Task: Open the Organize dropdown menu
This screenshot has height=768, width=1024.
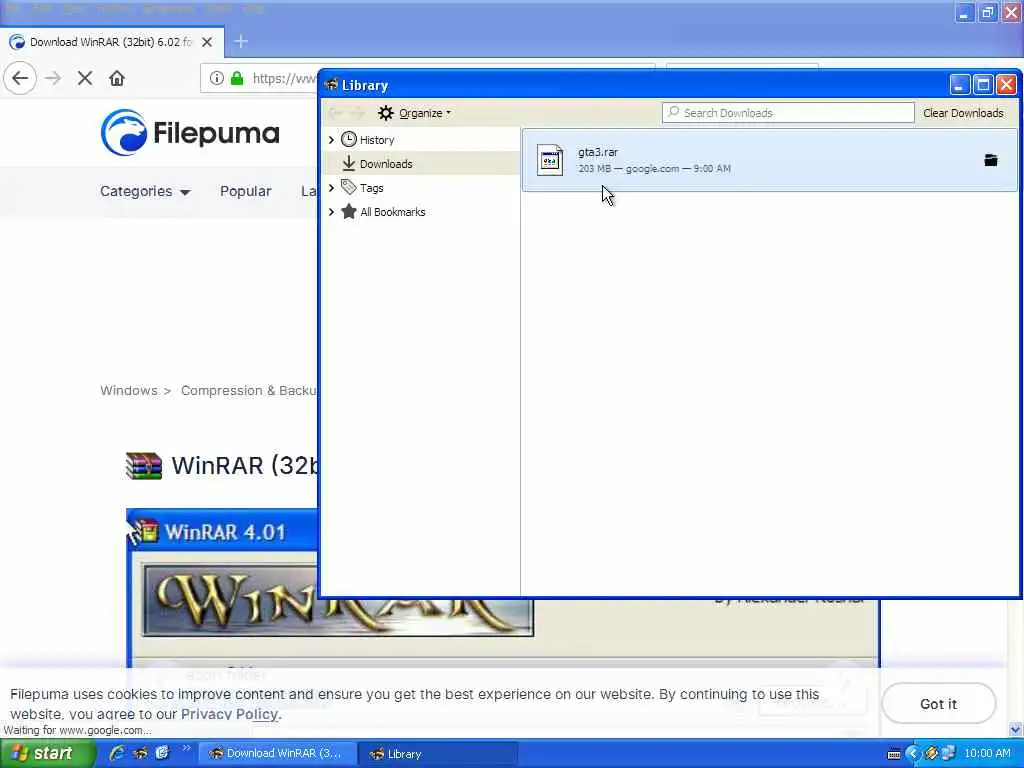Action: pyautogui.click(x=415, y=113)
